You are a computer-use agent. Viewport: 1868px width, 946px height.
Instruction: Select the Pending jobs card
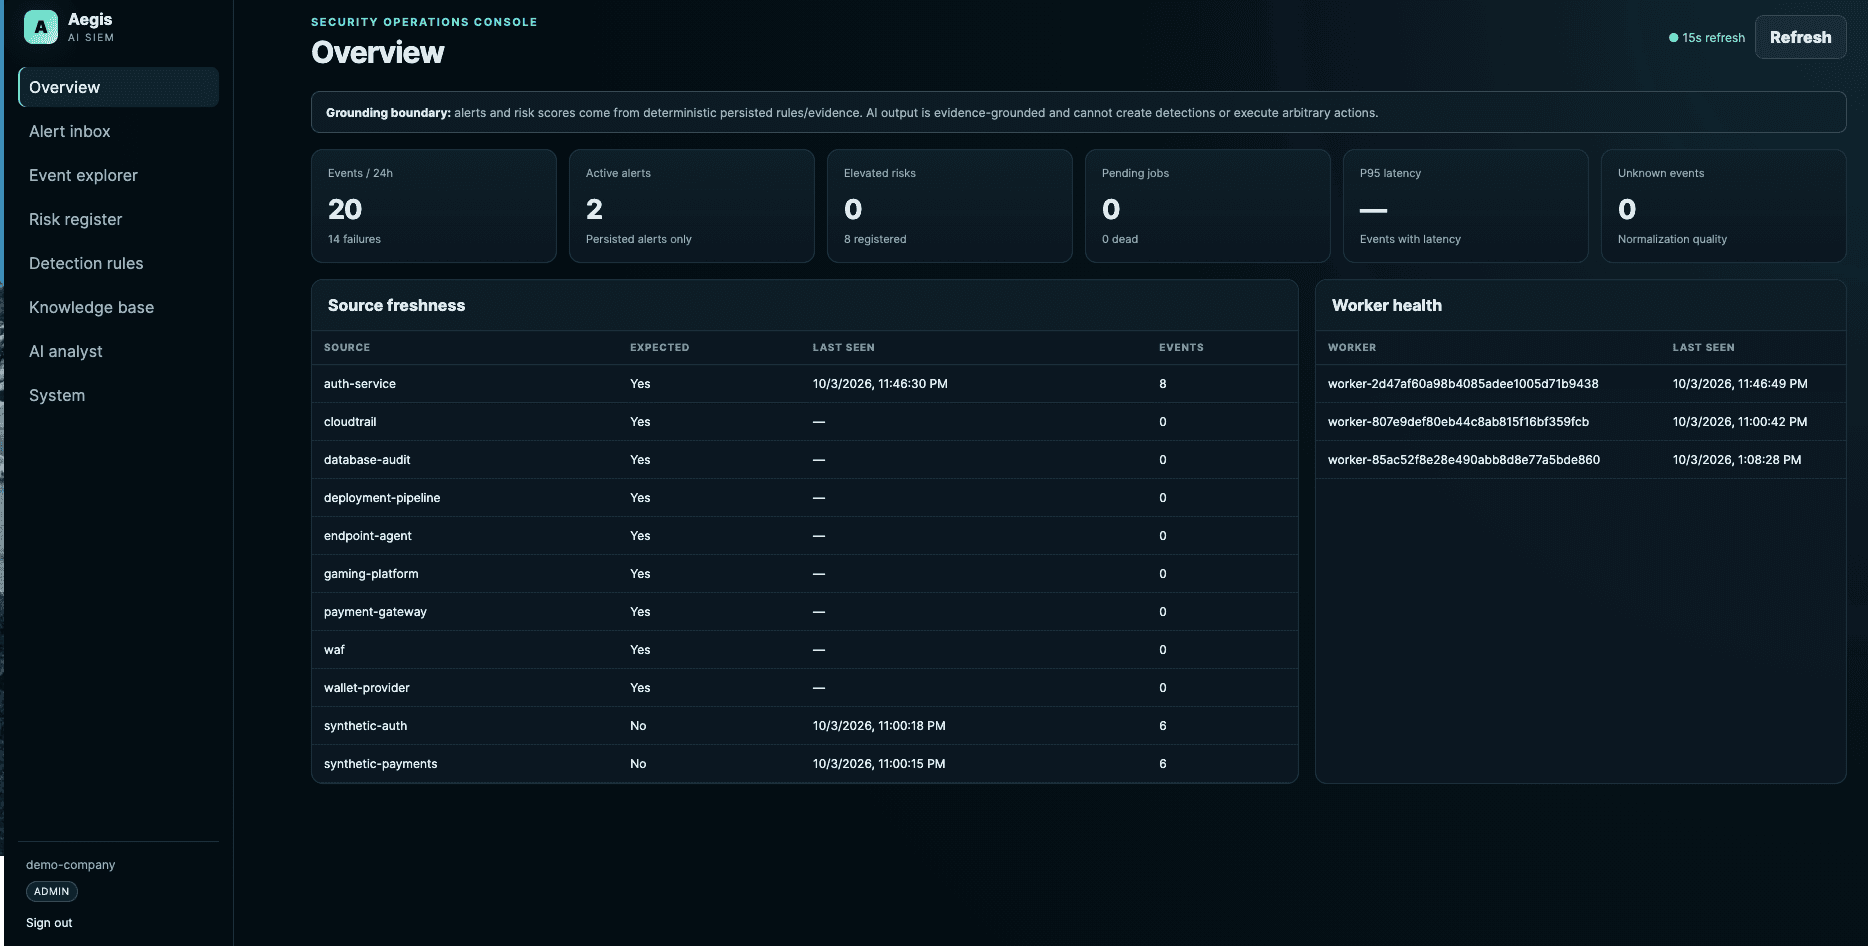click(x=1208, y=206)
